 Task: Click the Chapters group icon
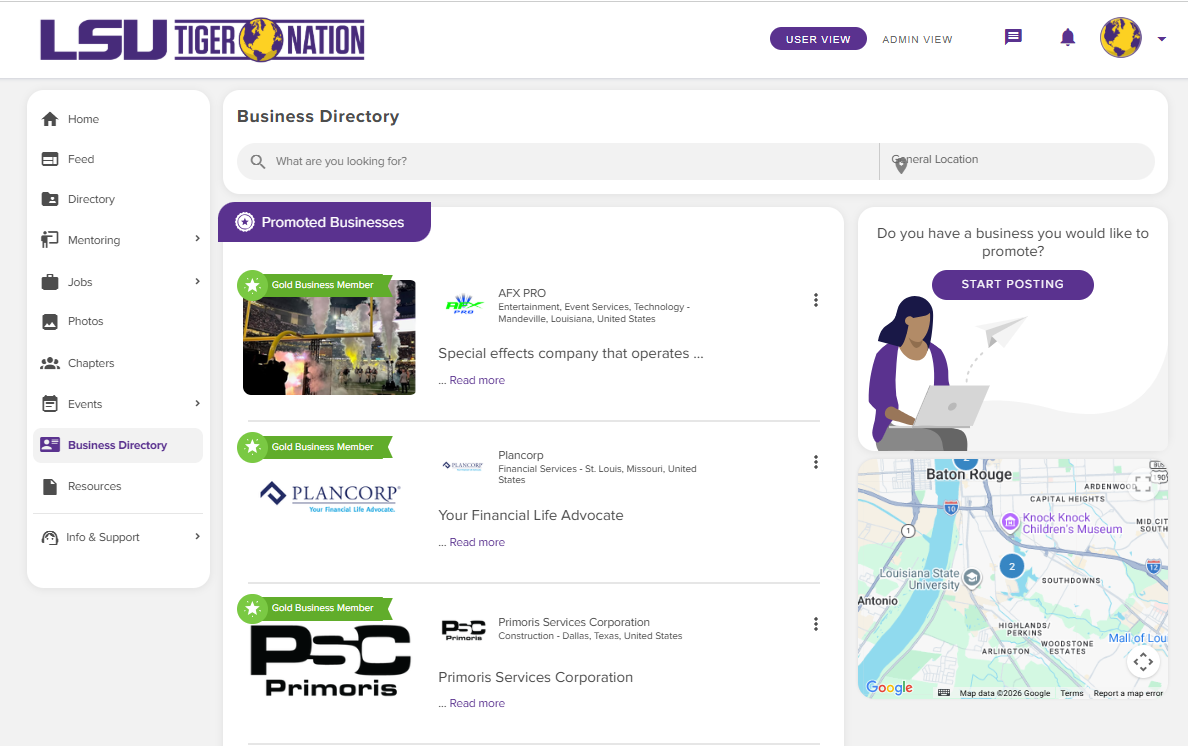click(x=50, y=364)
